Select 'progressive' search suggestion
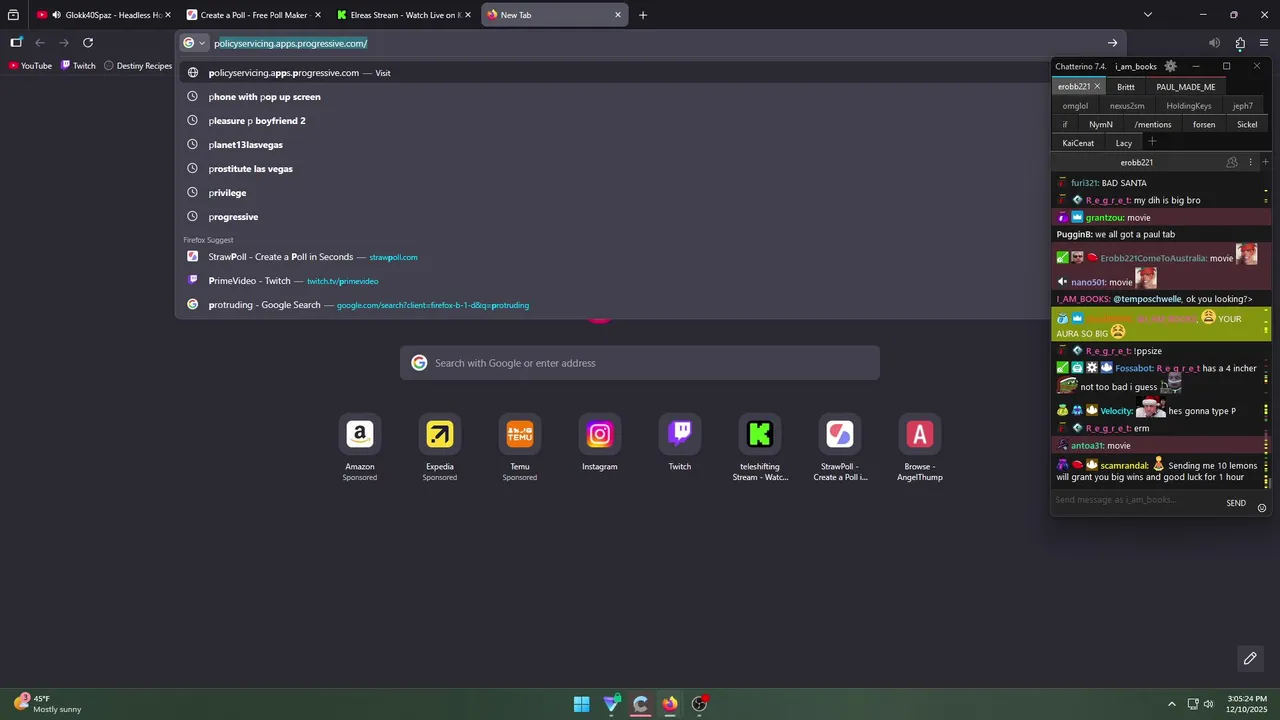 click(612, 217)
